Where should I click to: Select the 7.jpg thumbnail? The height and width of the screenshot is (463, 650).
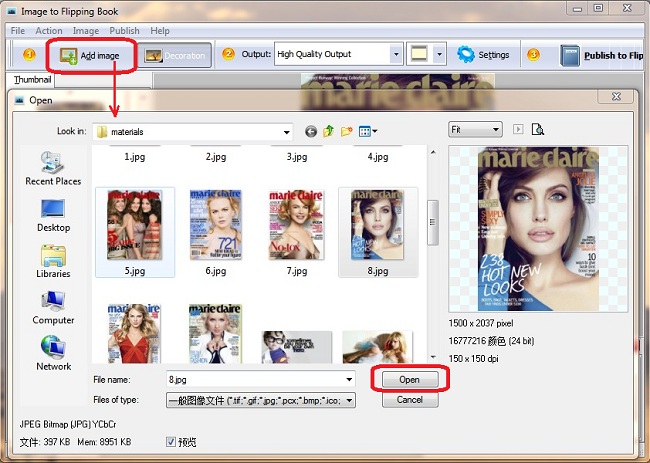coord(296,225)
